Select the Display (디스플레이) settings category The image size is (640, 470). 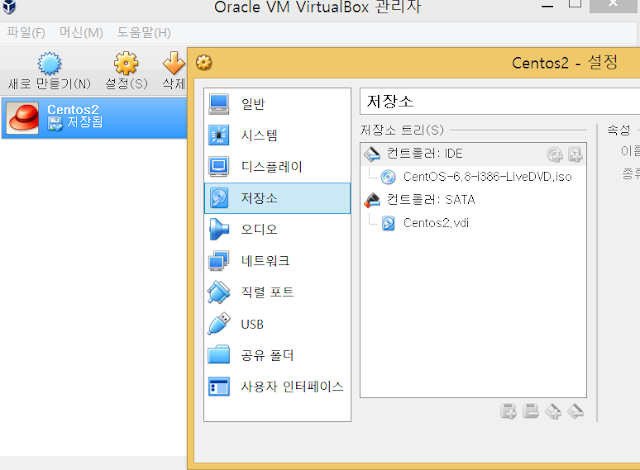click(x=277, y=166)
